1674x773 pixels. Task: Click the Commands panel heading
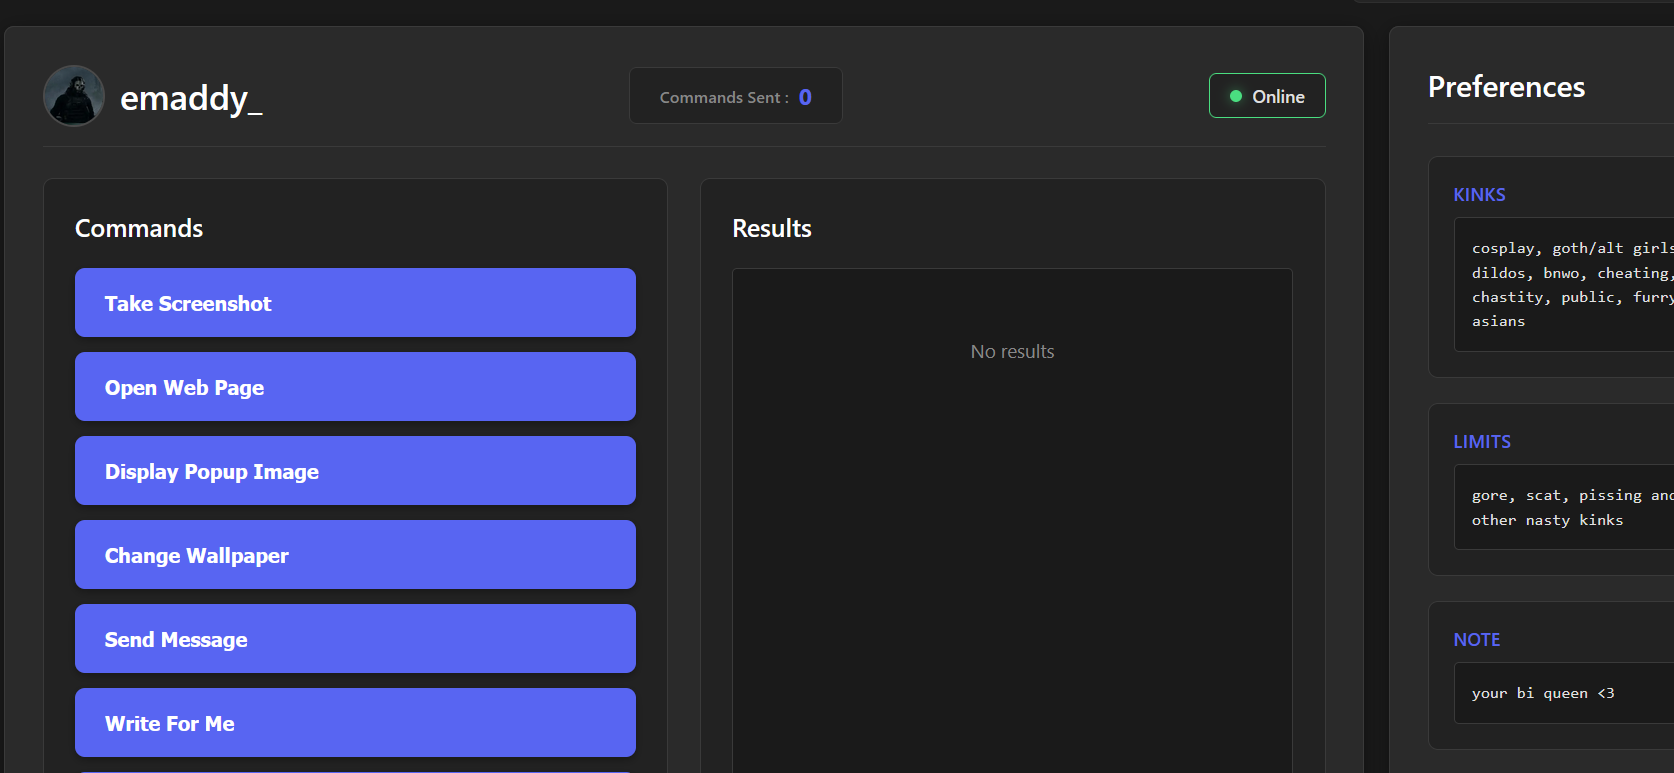click(139, 229)
